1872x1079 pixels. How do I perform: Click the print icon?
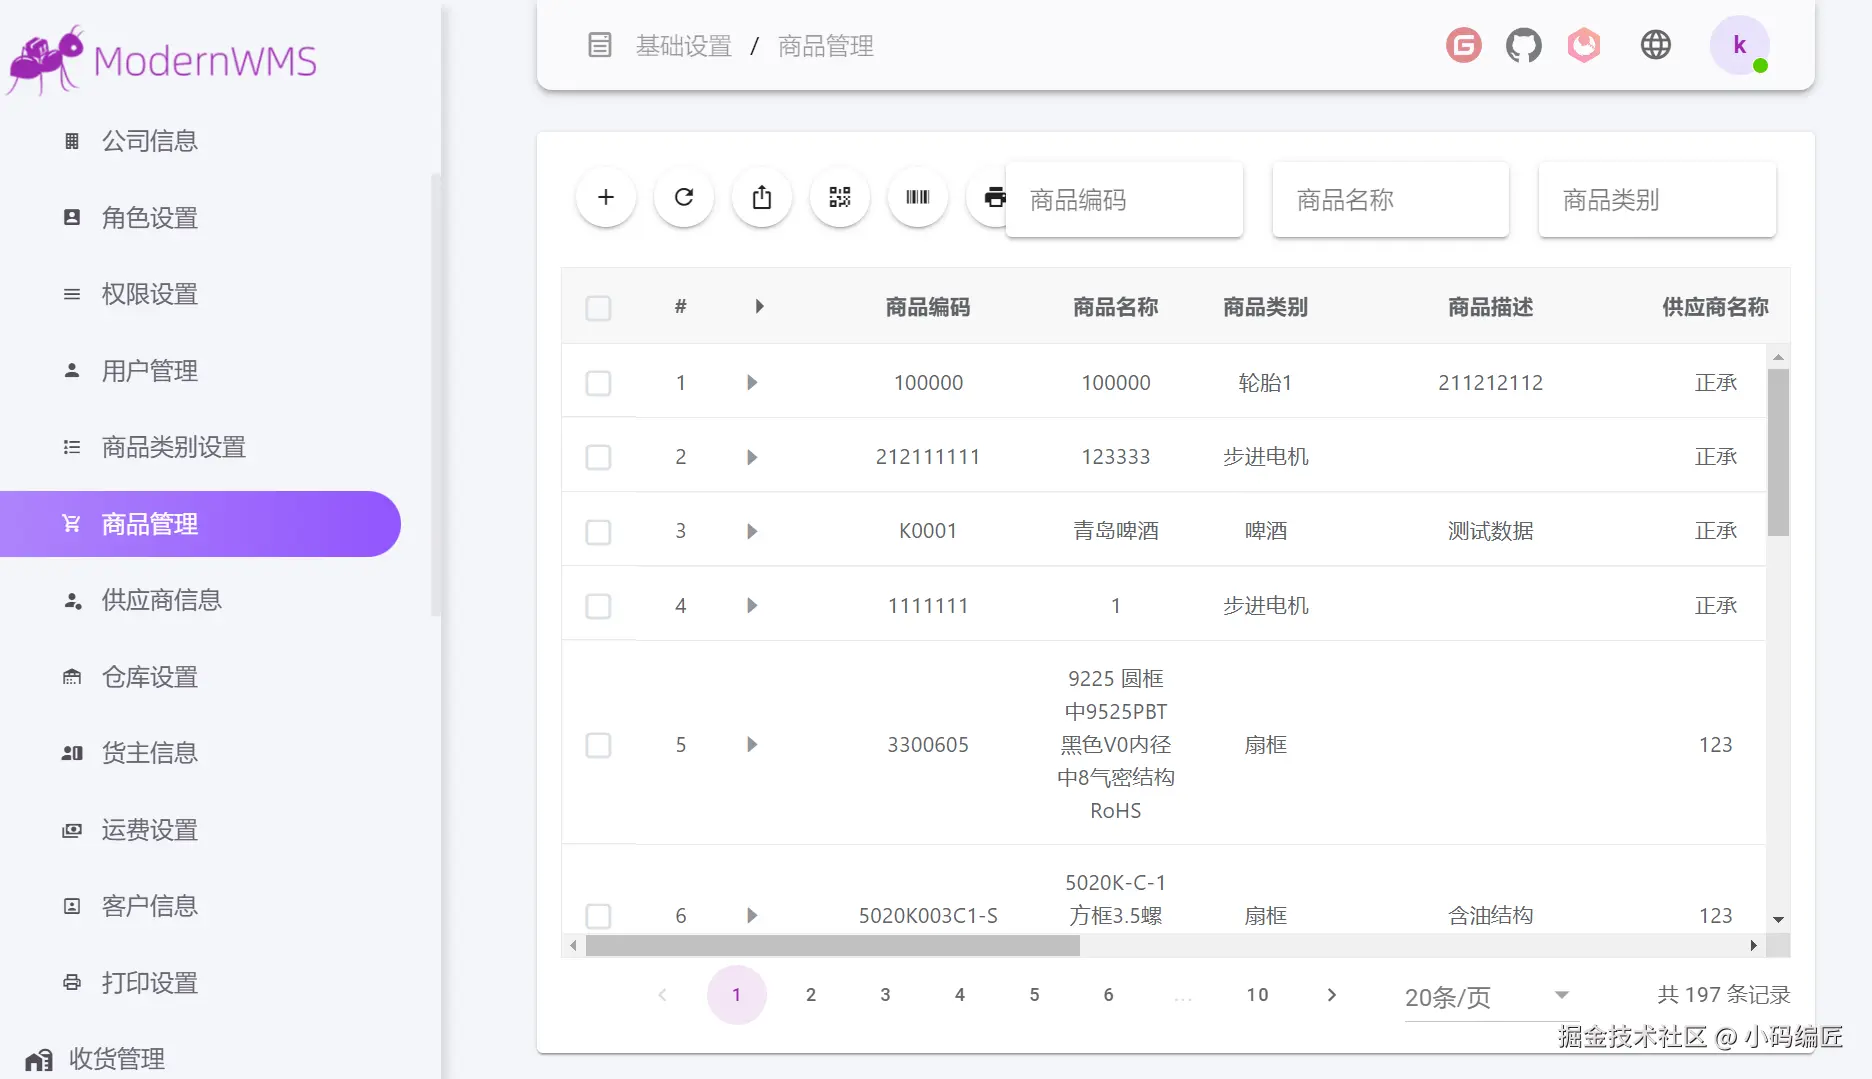[992, 197]
